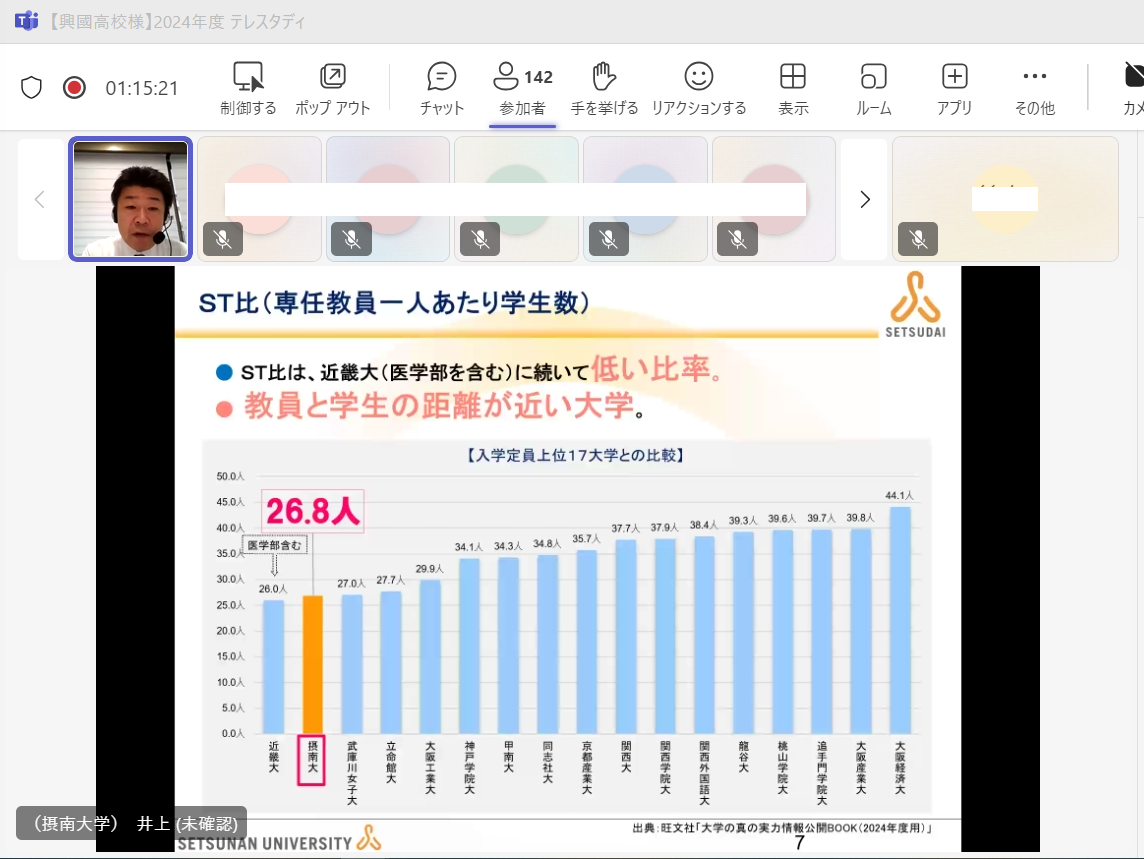Click the SETSUDAI logo on the slide
Screen dimensions: 1144x859
point(916,305)
